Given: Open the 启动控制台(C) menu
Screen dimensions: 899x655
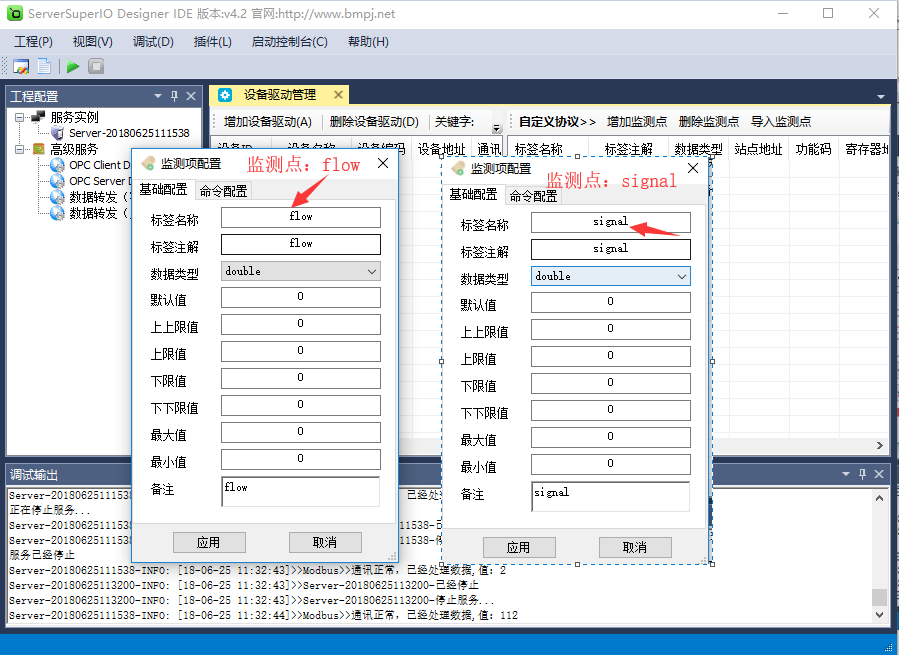Looking at the screenshot, I should coord(290,42).
